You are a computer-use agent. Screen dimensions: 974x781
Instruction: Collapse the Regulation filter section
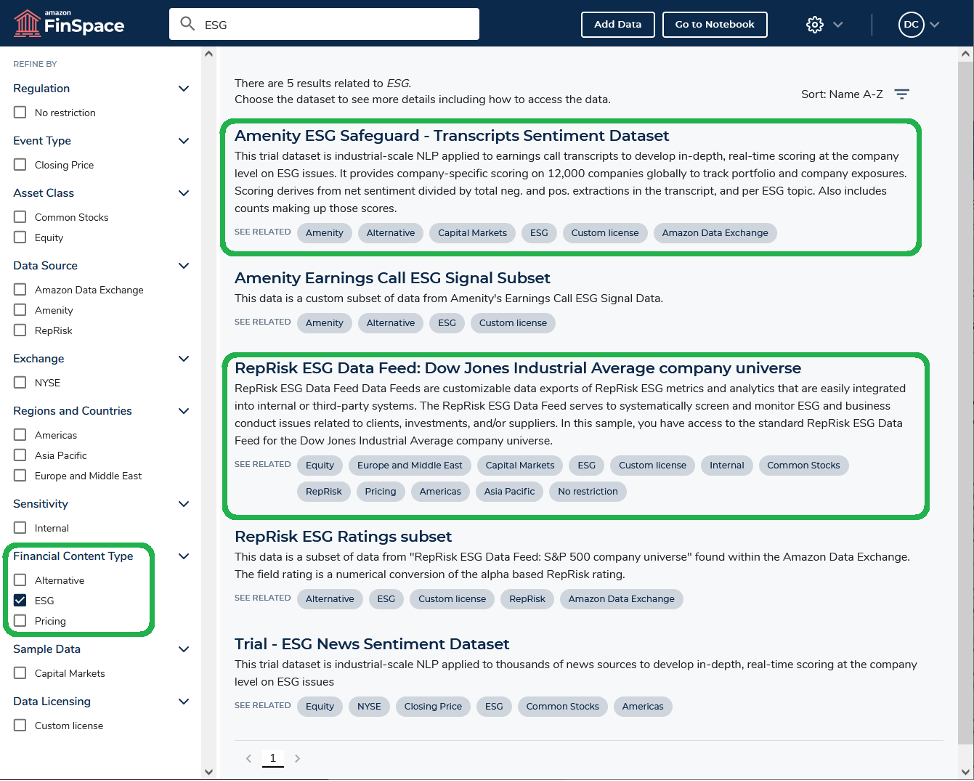[x=183, y=88]
